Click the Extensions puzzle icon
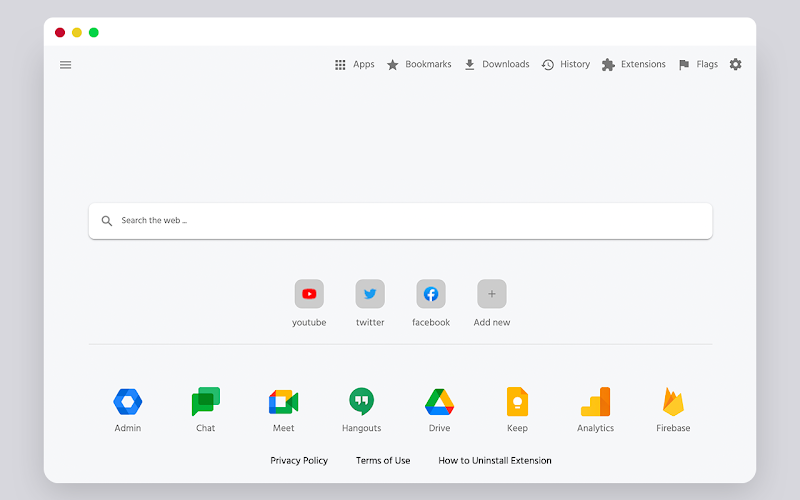800x500 pixels. coord(608,65)
